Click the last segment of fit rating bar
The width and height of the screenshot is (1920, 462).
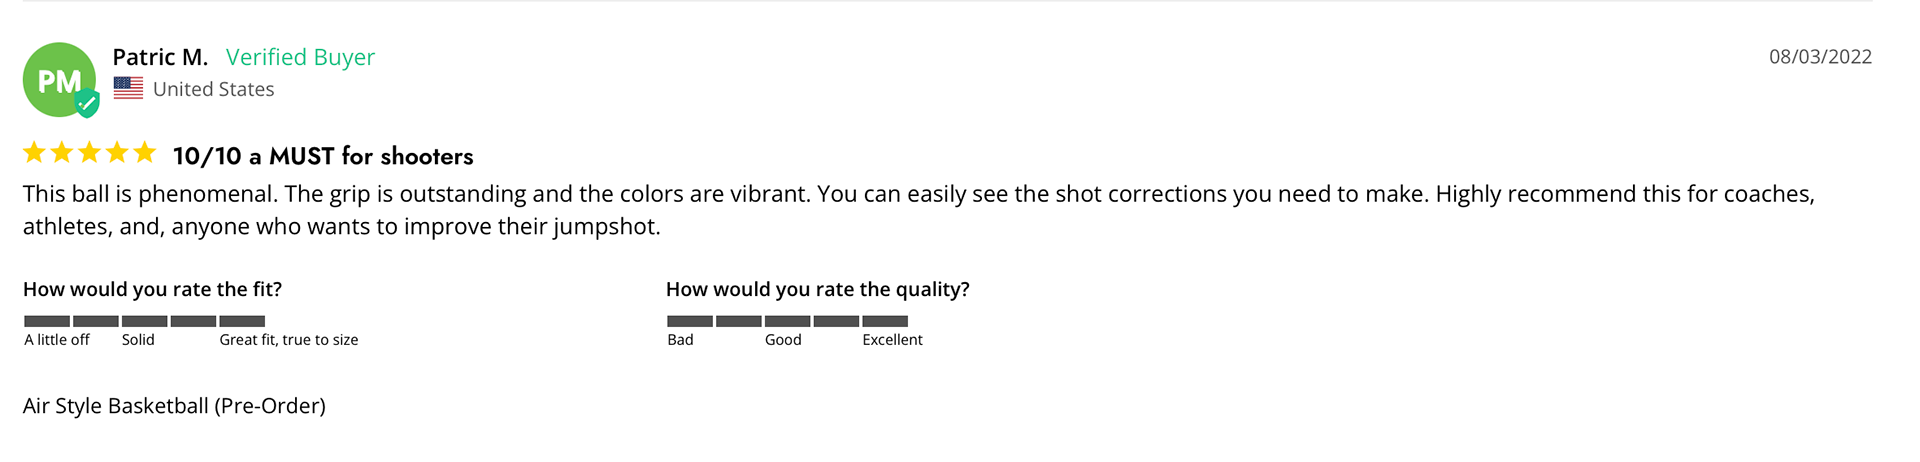(242, 321)
